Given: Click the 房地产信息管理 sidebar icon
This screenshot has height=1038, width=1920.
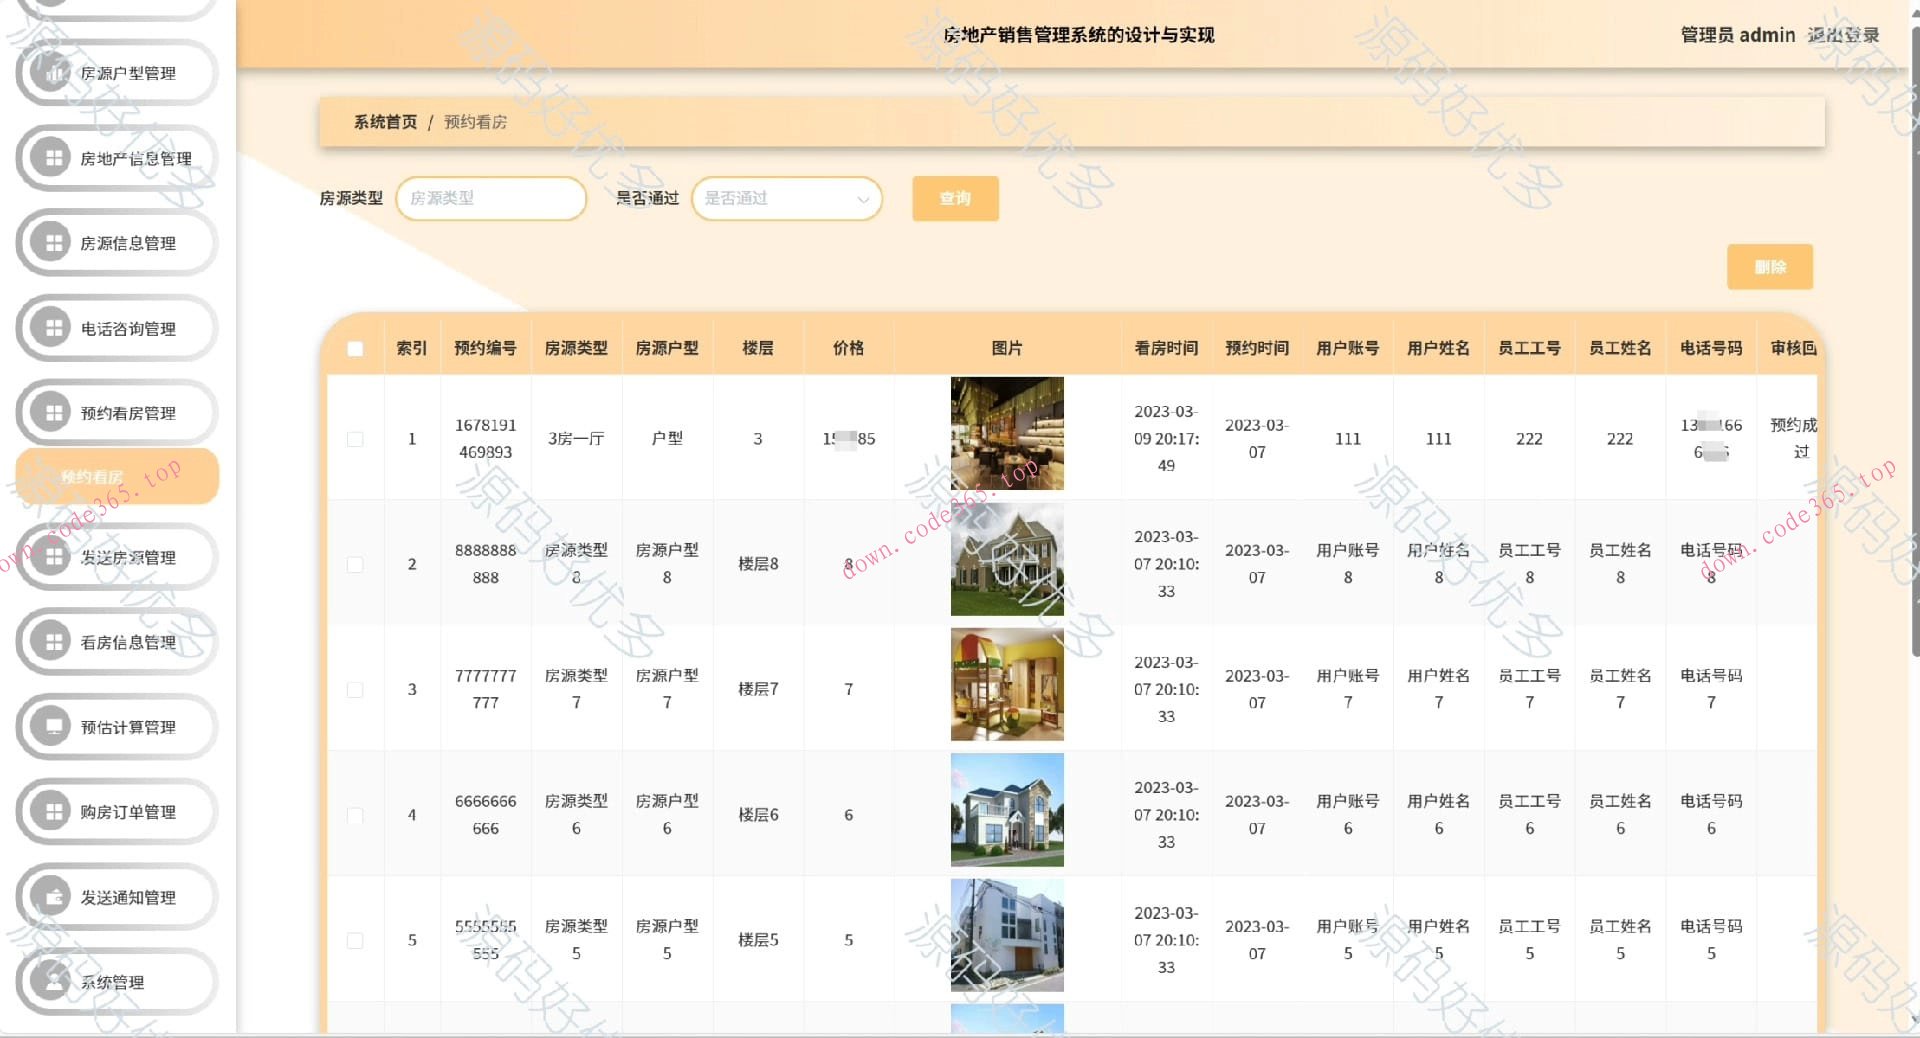Looking at the screenshot, I should pyautogui.click(x=50, y=157).
